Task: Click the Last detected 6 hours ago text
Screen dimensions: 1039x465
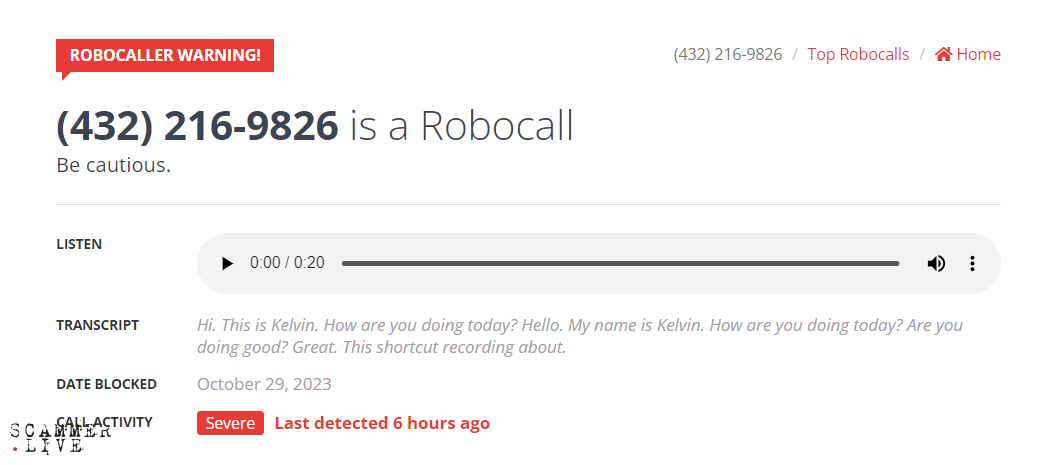Action: coord(382,423)
